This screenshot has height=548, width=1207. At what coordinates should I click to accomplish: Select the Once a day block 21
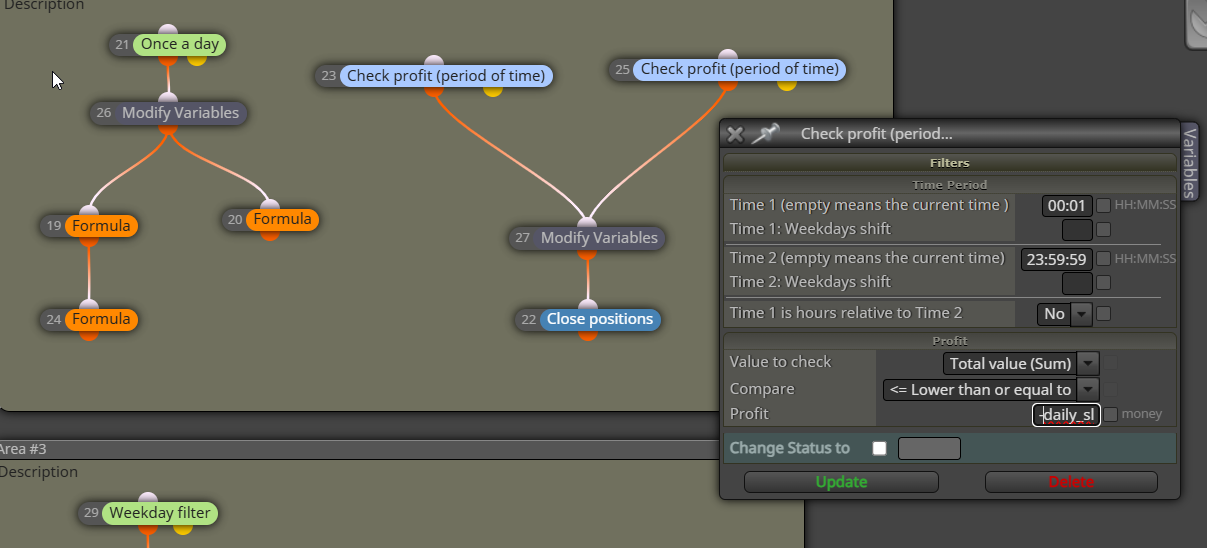click(x=180, y=45)
